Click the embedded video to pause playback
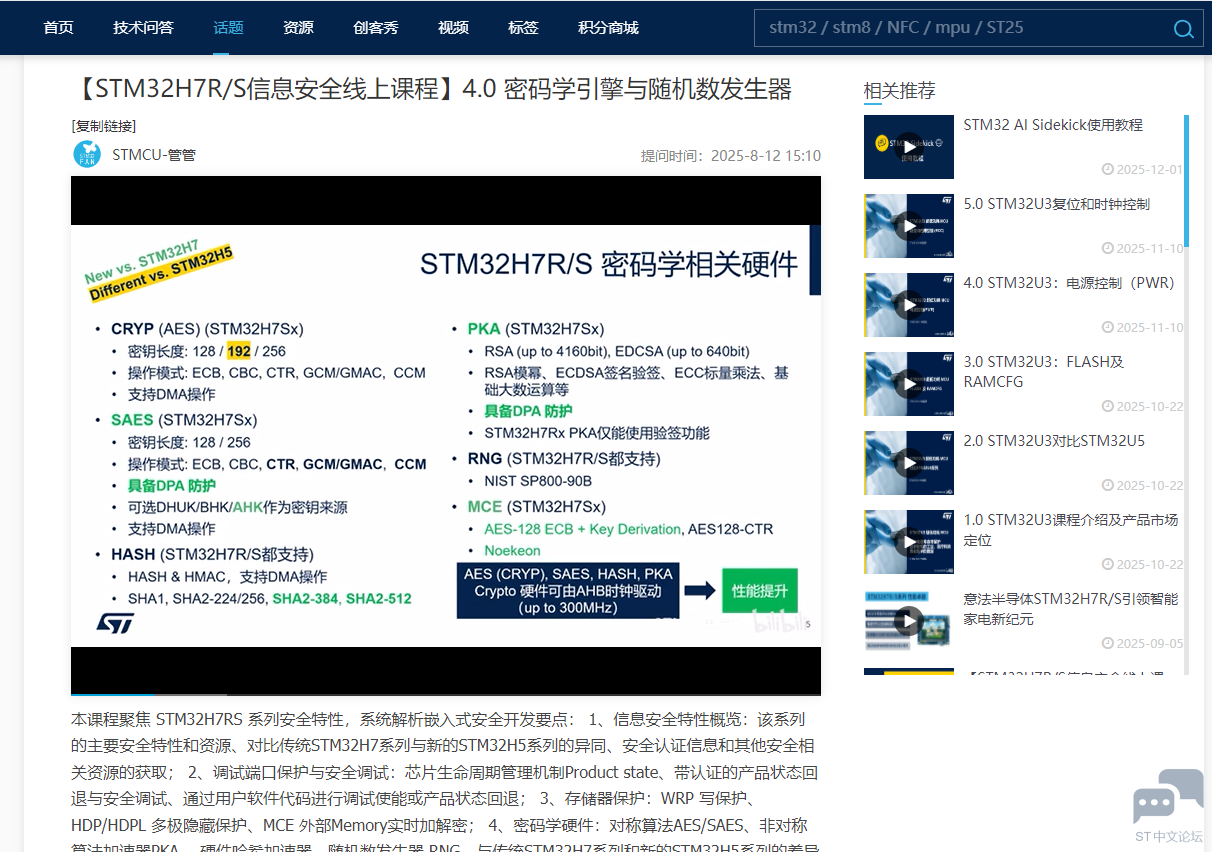1212x852 pixels. tap(445, 430)
